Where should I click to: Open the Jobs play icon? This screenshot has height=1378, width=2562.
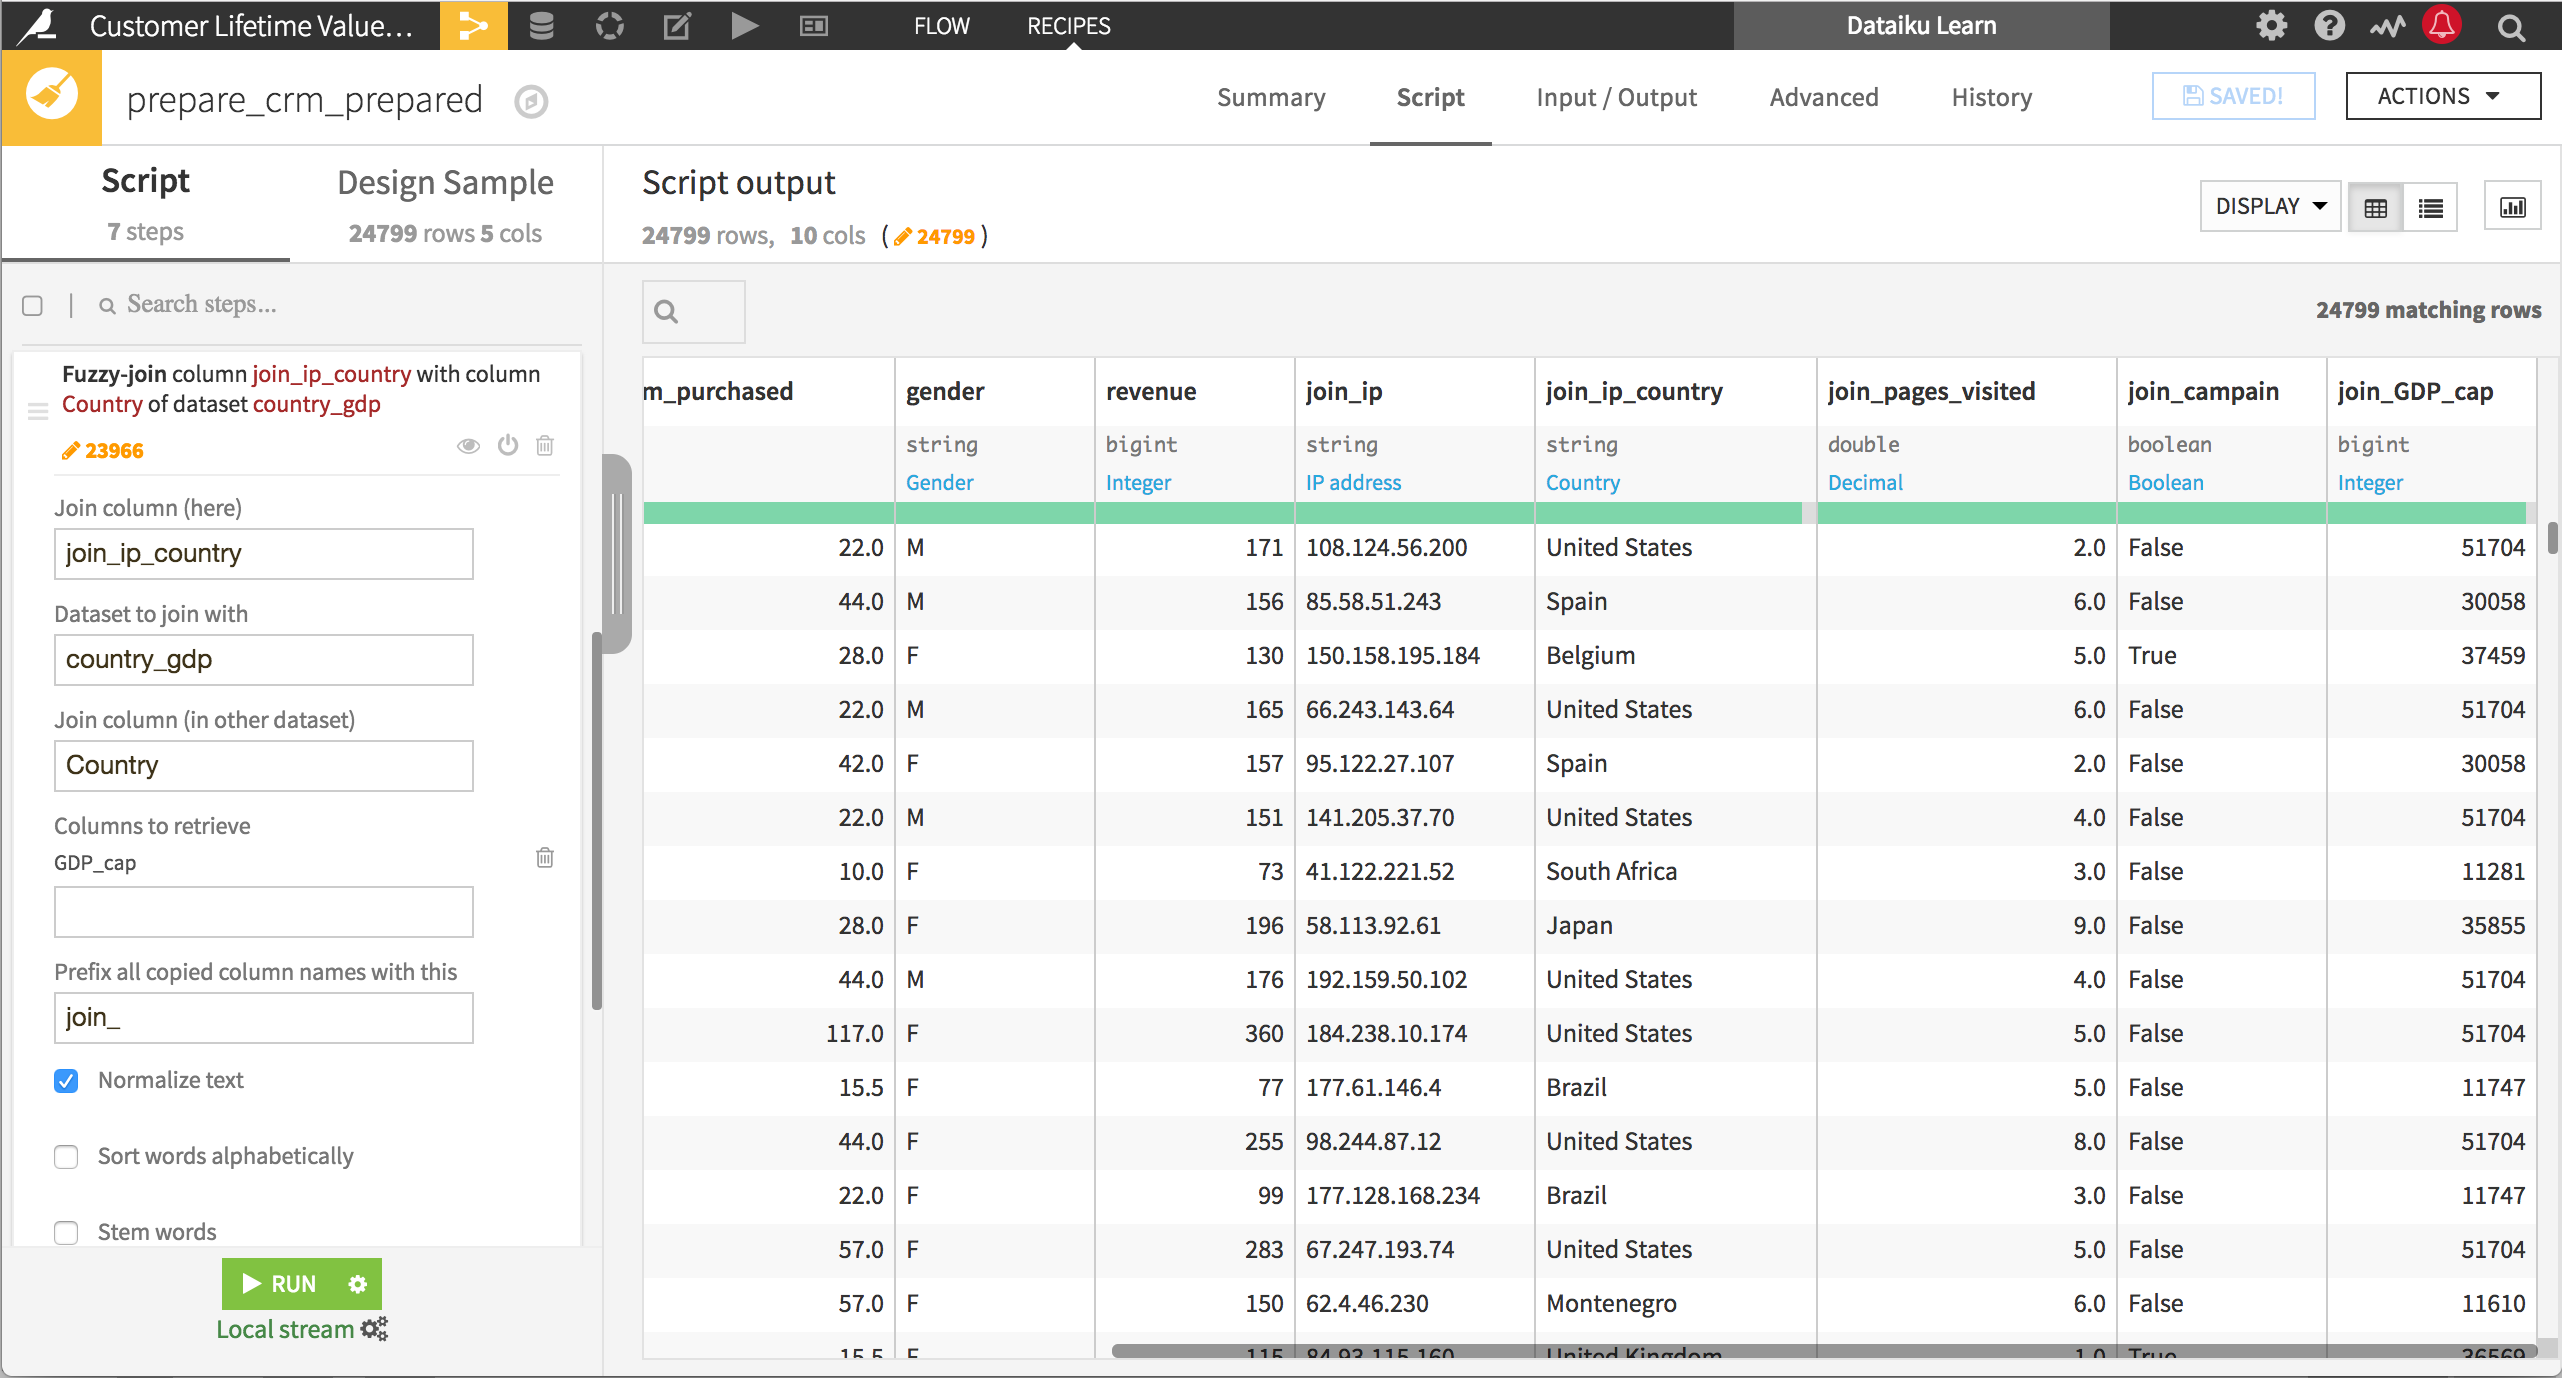pyautogui.click(x=744, y=25)
